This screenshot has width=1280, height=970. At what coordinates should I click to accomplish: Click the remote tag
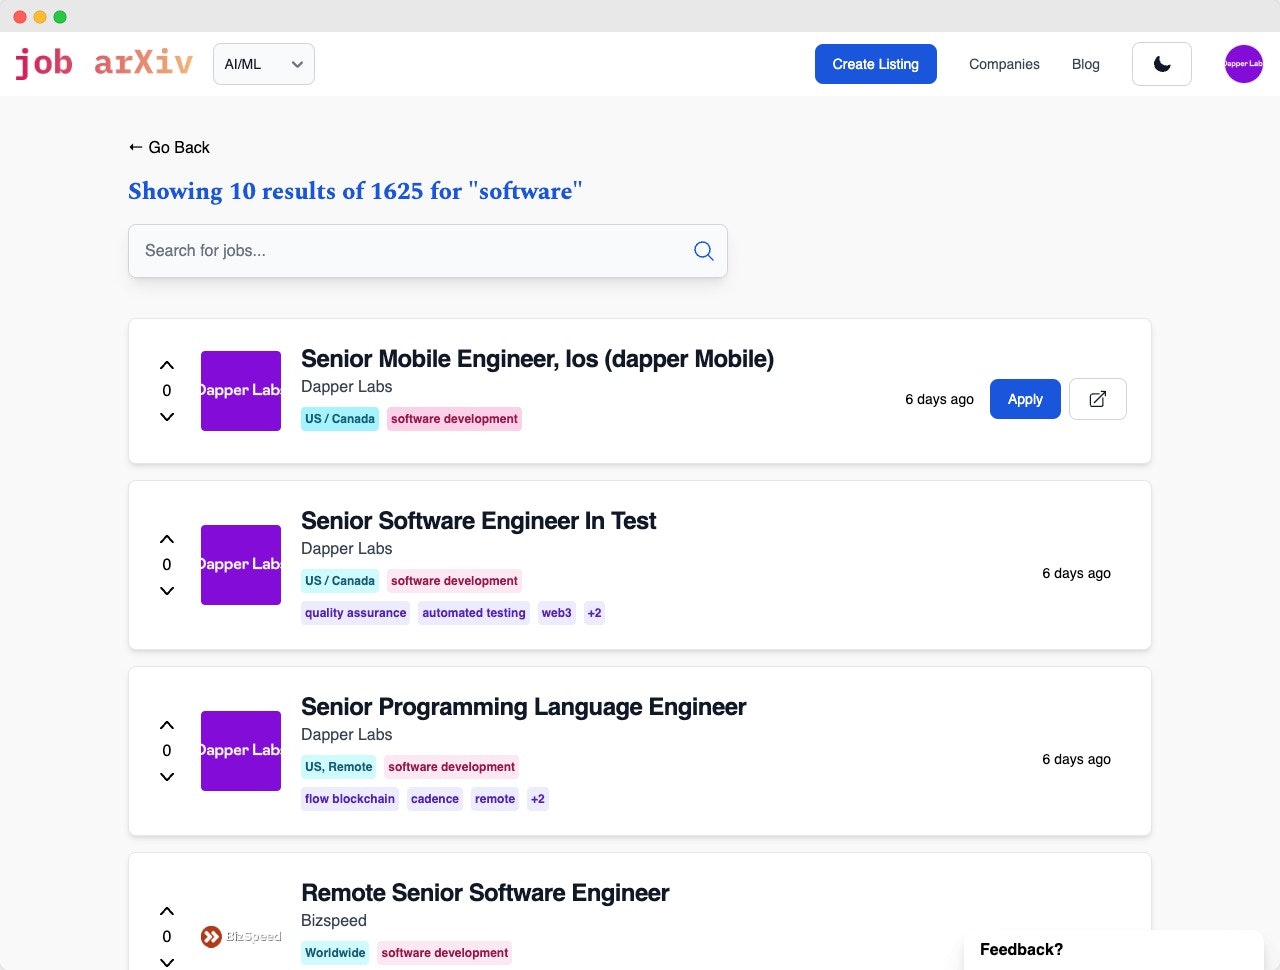click(495, 799)
